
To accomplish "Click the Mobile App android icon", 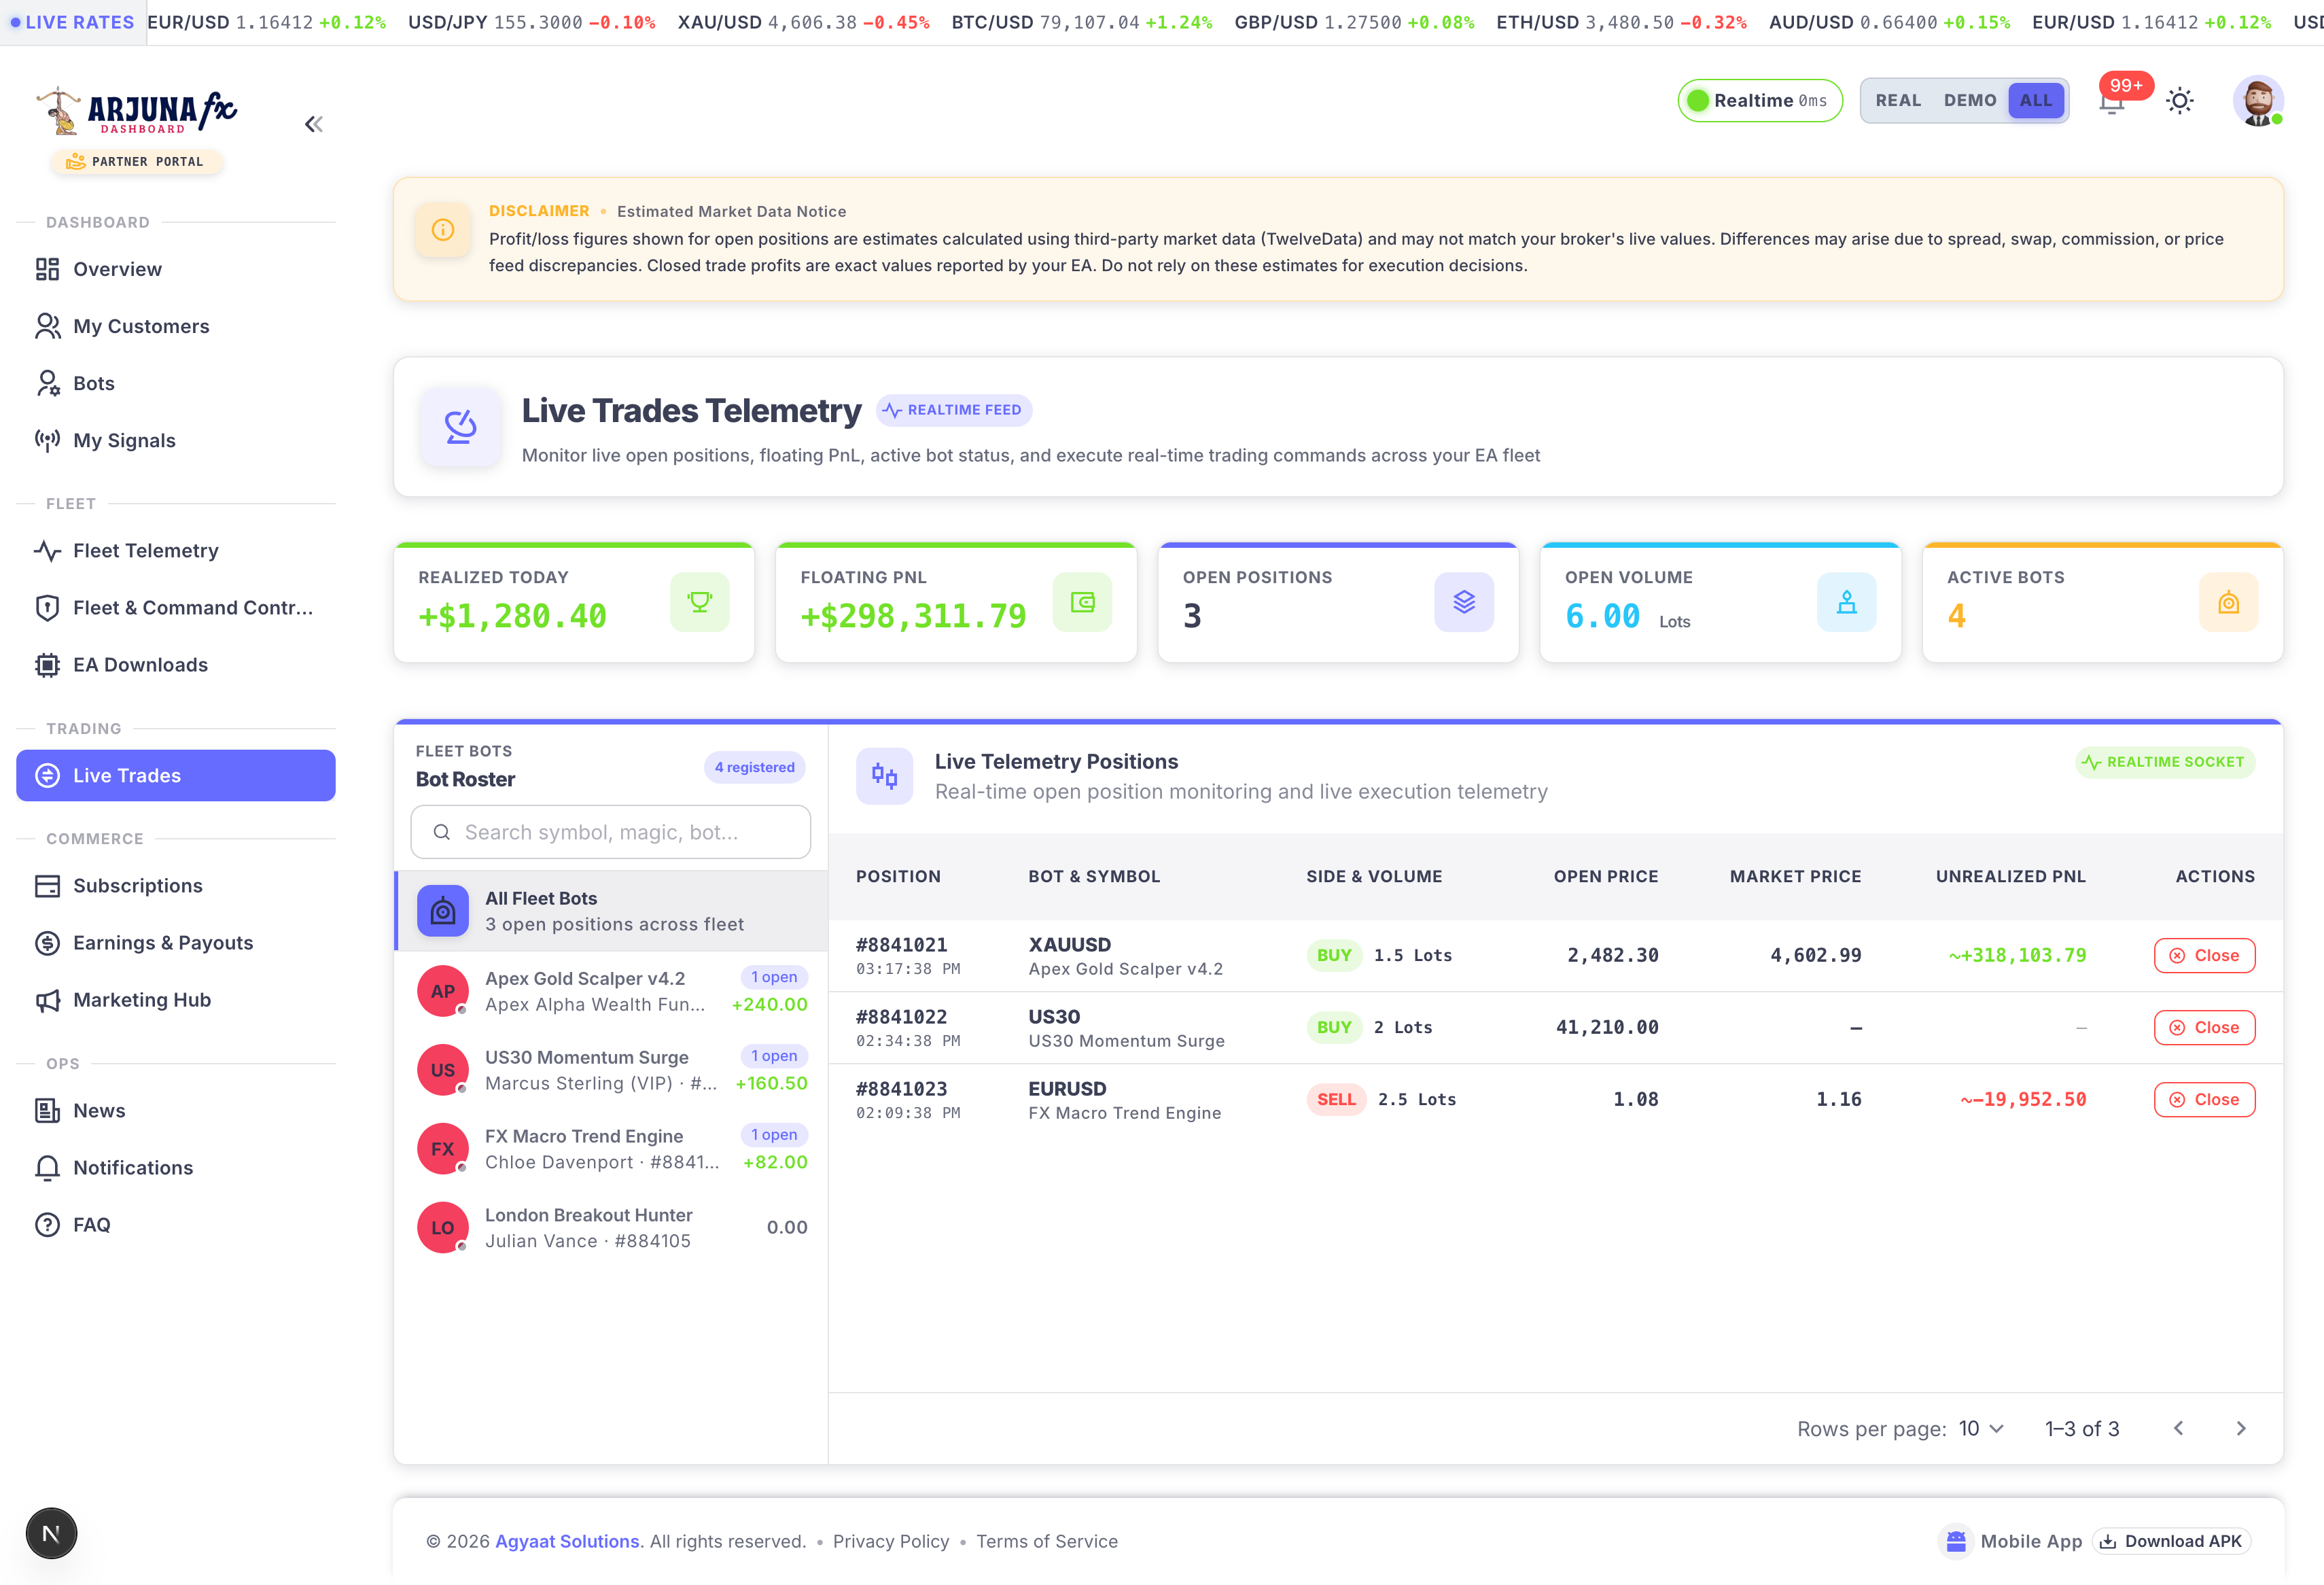I will point(1956,1541).
